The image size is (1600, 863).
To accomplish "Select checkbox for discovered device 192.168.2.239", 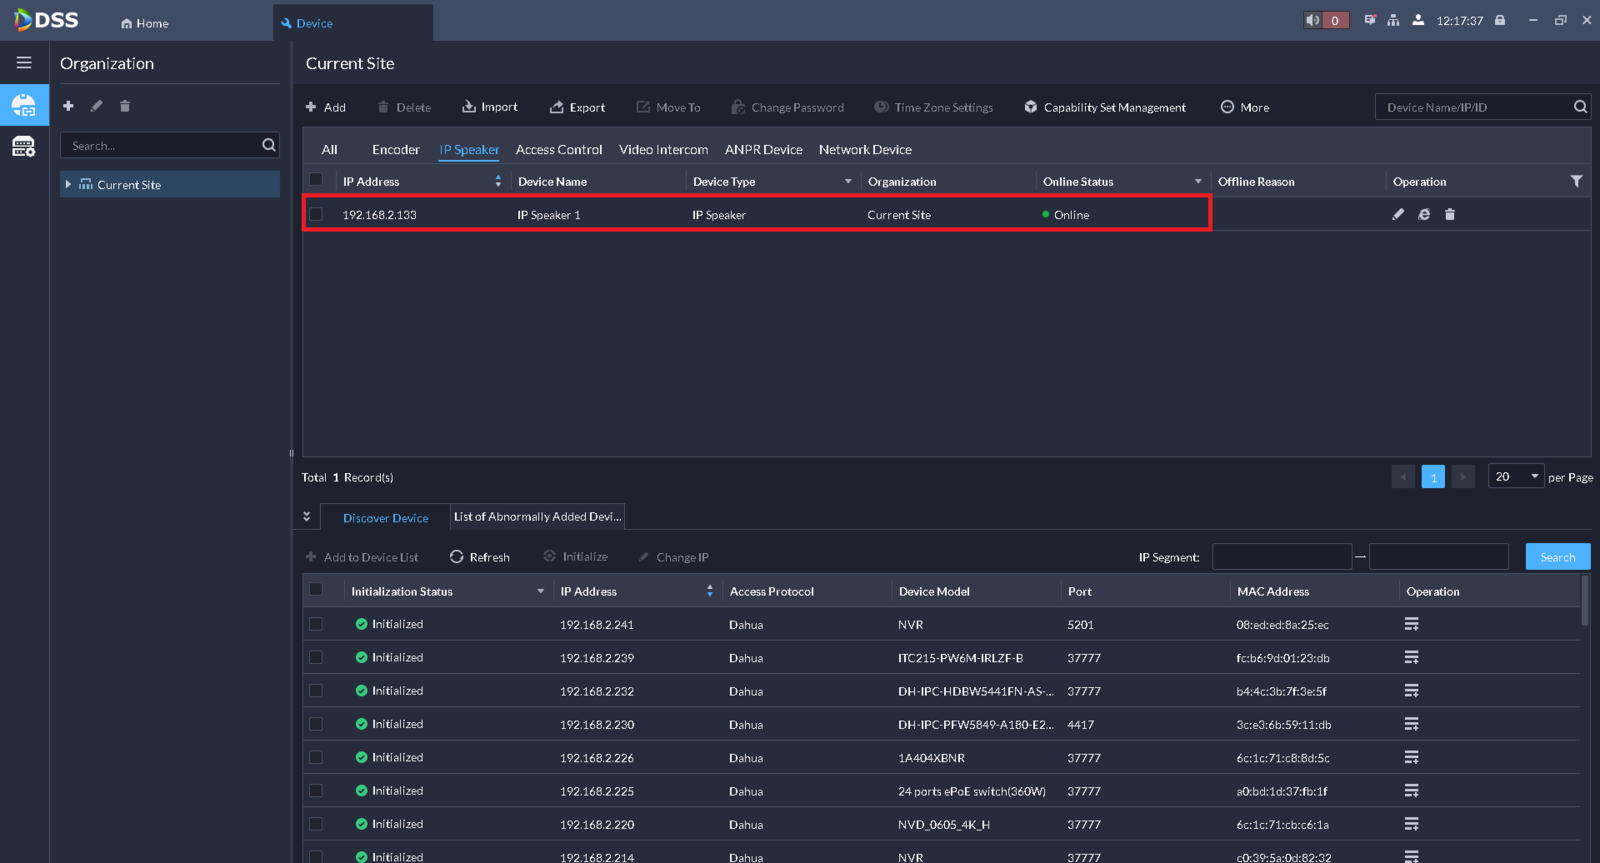I will click(x=316, y=657).
